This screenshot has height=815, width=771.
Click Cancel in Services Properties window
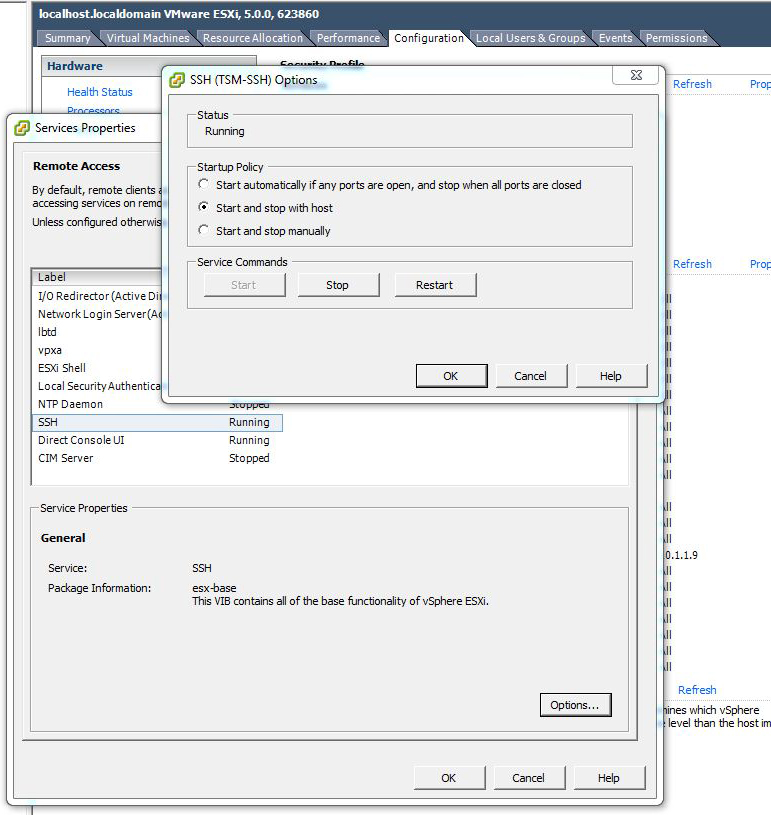tap(529, 778)
